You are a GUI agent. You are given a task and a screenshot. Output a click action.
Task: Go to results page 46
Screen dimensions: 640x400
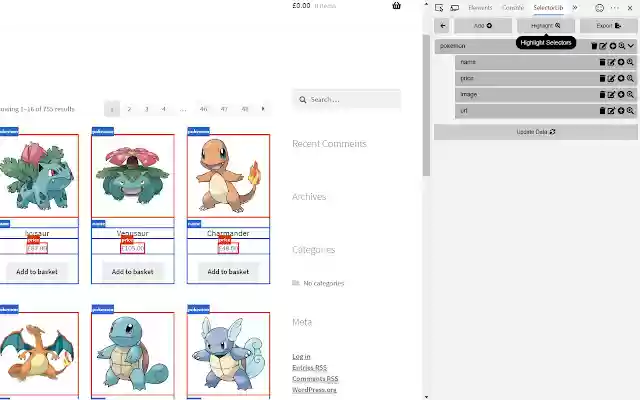tap(203, 109)
